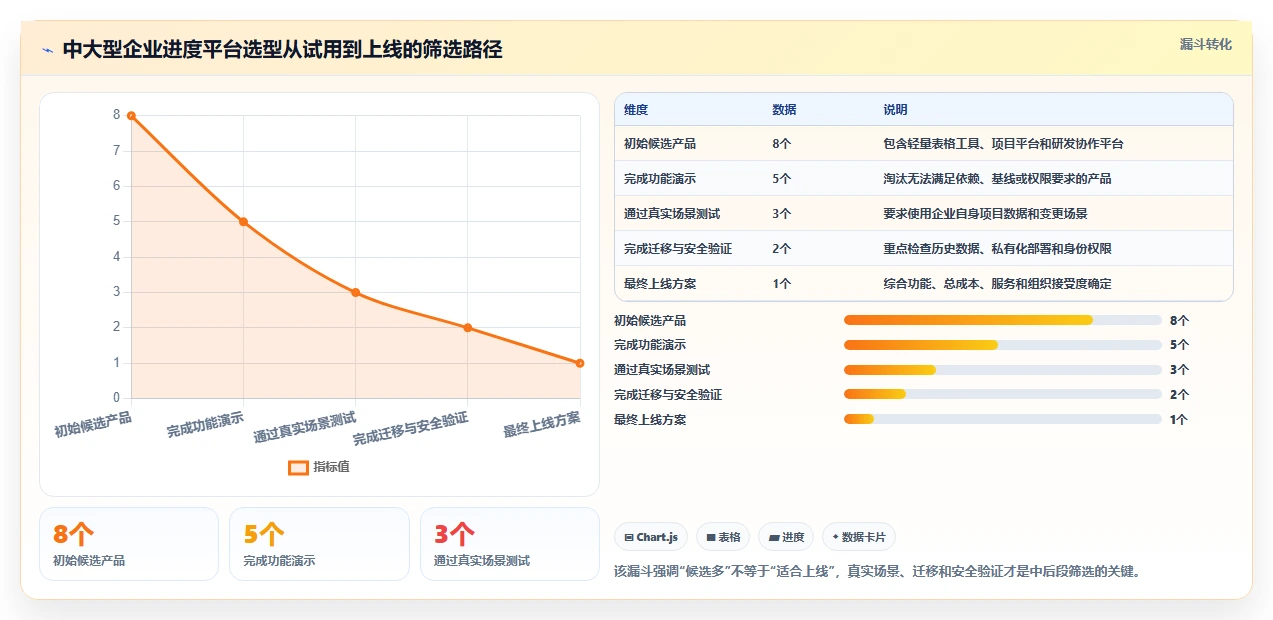Image resolution: width=1273 pixels, height=620 pixels.
Task: Click the 数据 table column header
Action: pyautogui.click(x=784, y=110)
